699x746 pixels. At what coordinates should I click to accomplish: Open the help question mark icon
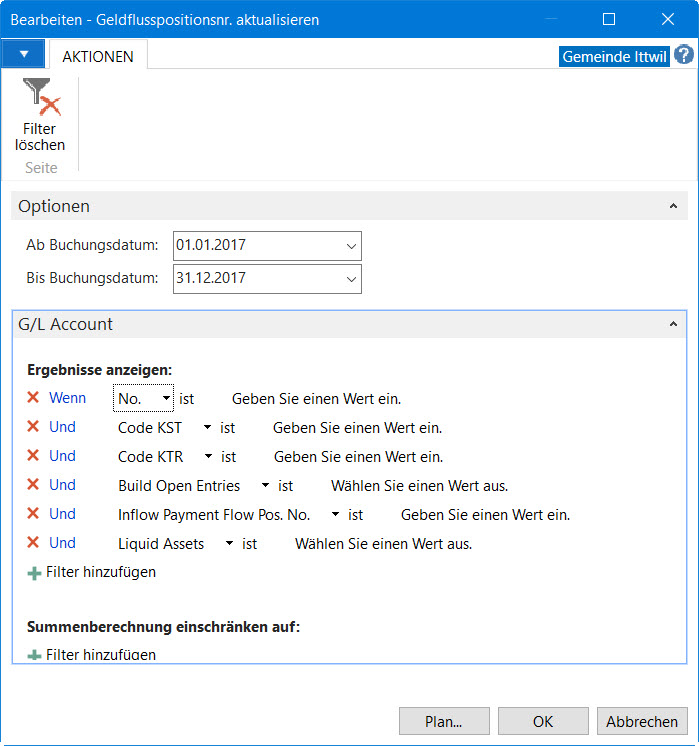(684, 55)
